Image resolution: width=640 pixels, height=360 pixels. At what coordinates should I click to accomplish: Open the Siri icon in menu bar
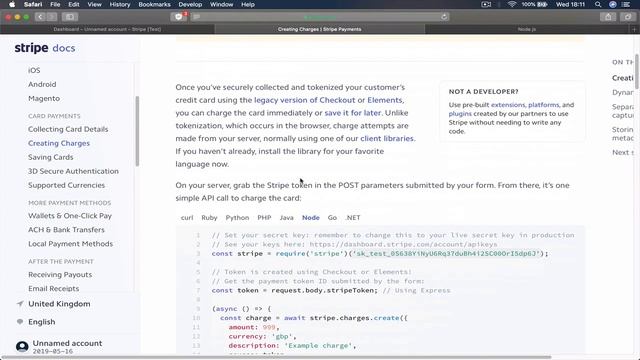(x=613, y=4)
